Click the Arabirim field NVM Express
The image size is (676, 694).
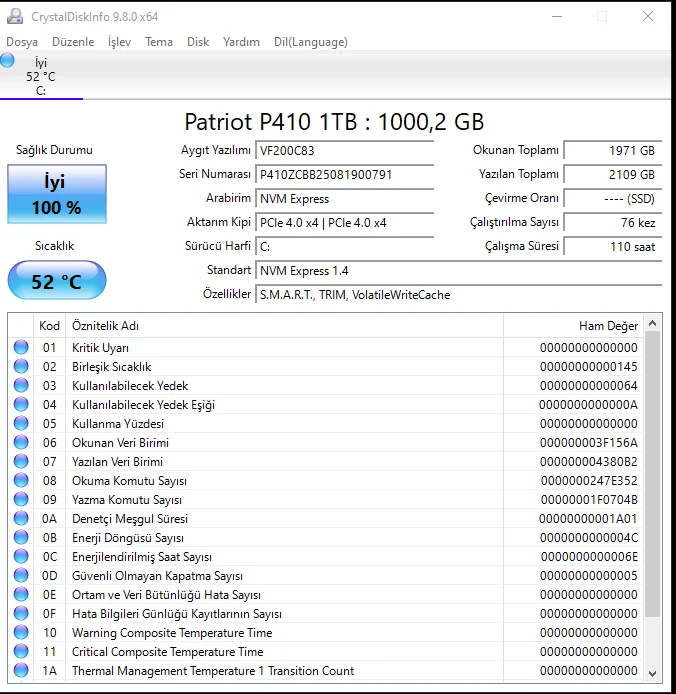tap(344, 199)
